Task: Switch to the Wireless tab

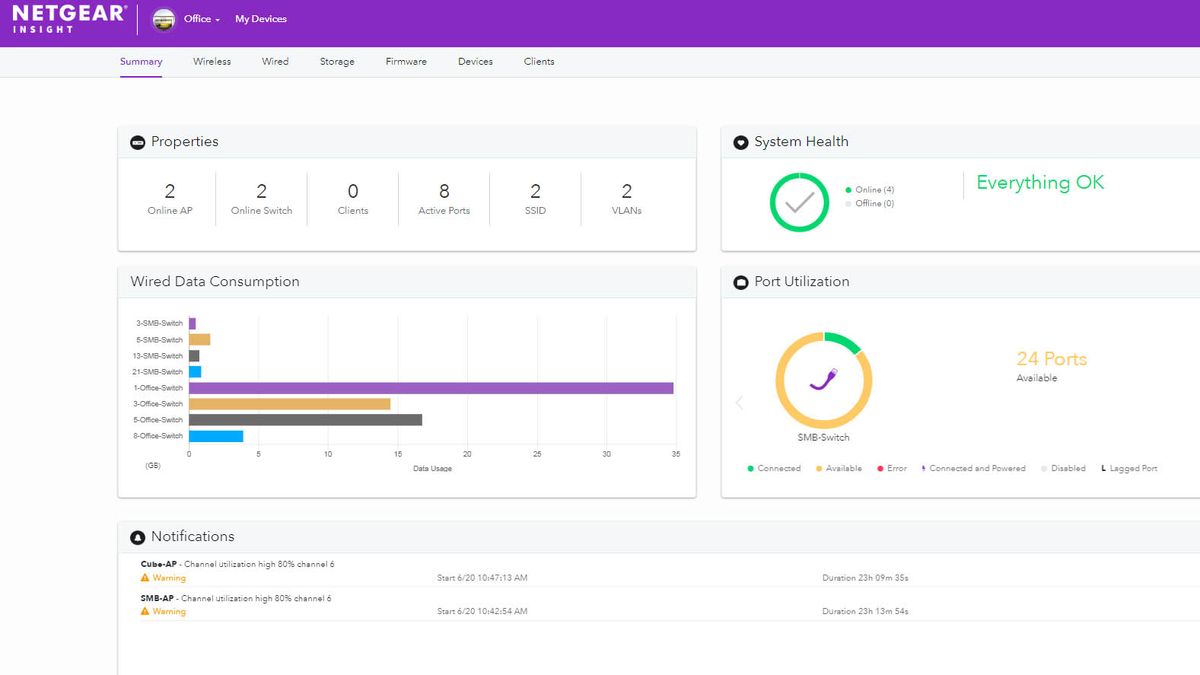Action: pos(212,61)
